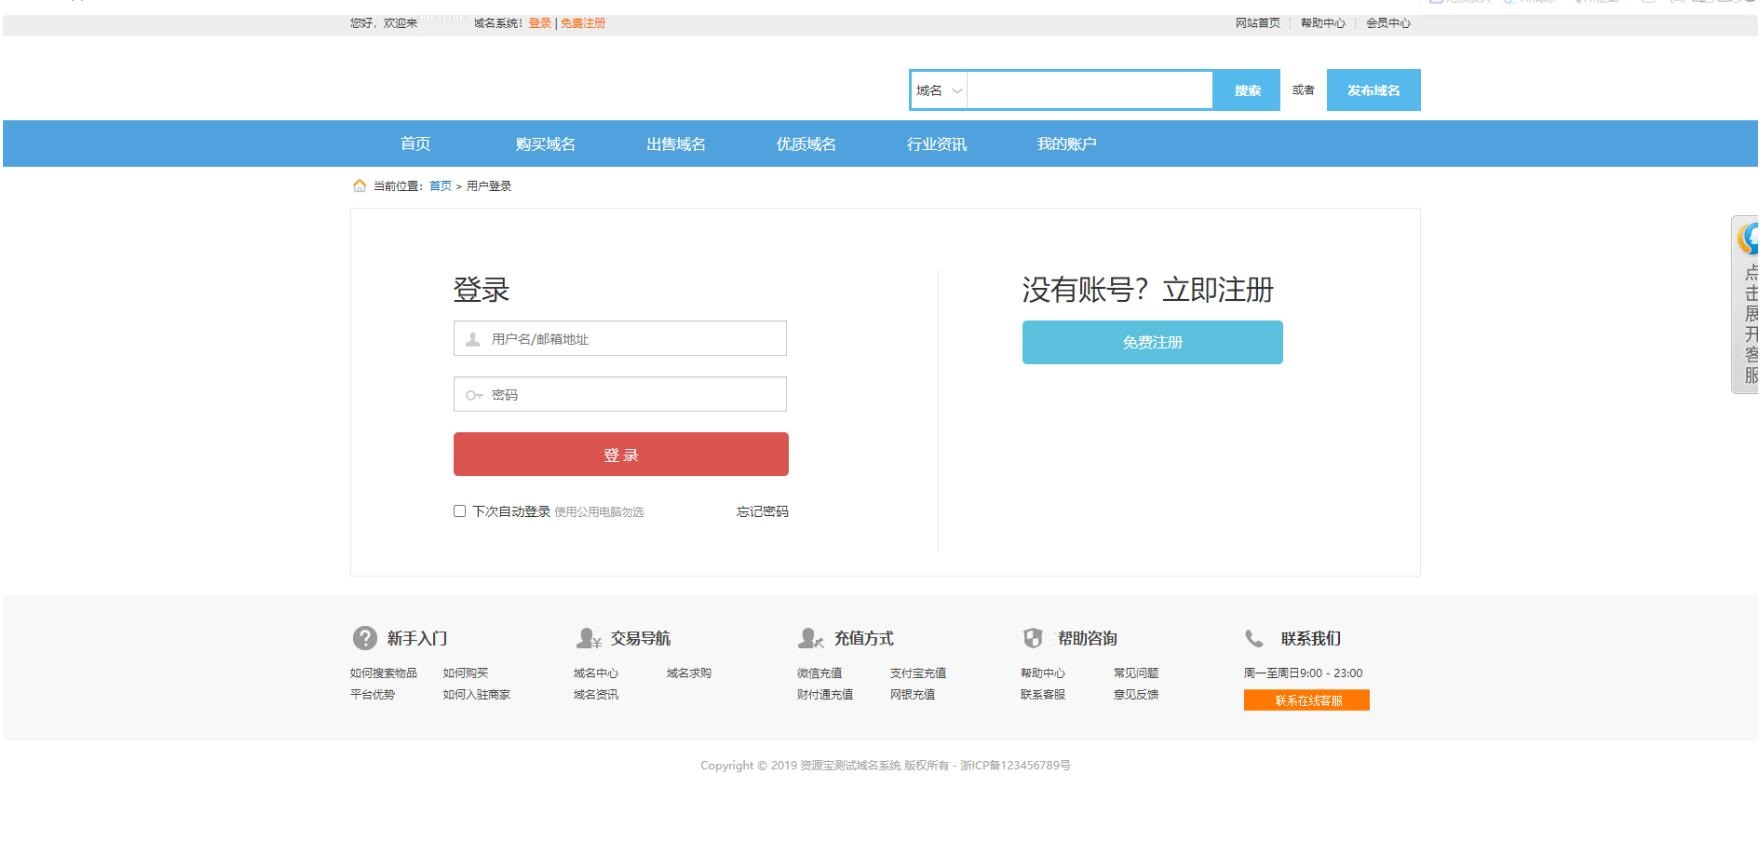Open the 意见反馈 footer link
The height and width of the screenshot is (864, 1760).
(x=1136, y=694)
